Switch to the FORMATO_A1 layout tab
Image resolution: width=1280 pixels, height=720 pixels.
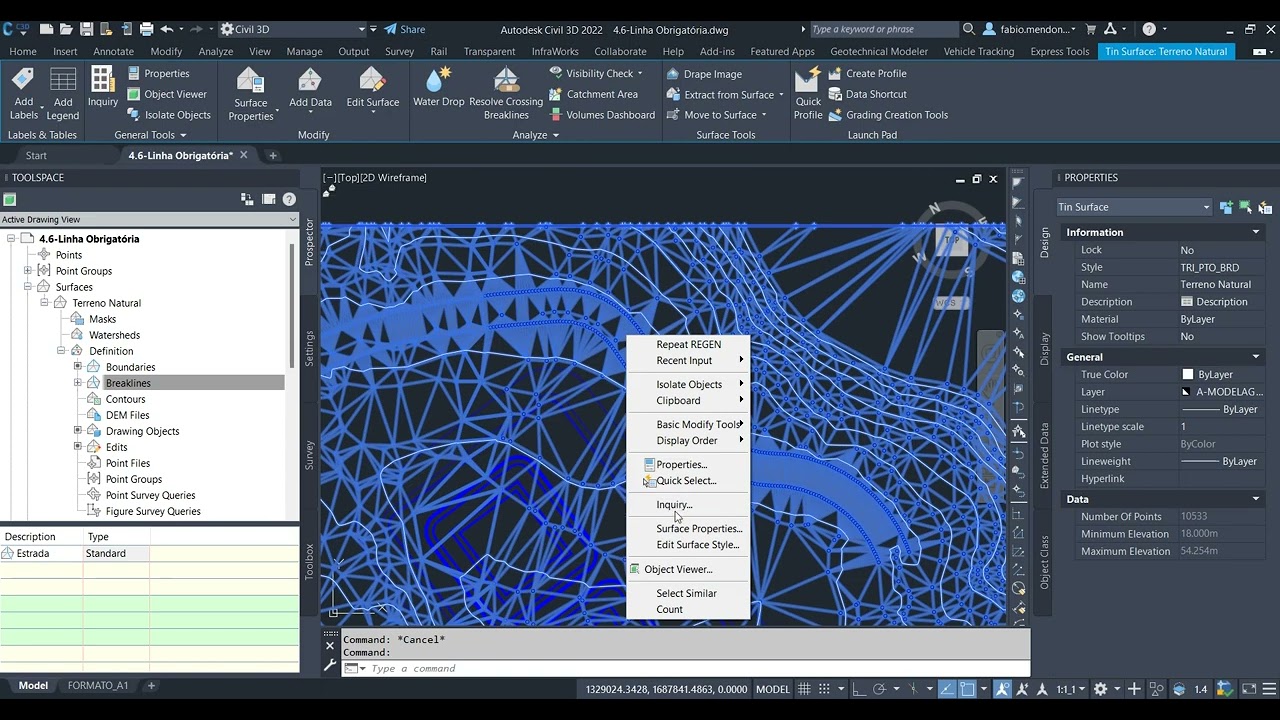pyautogui.click(x=98, y=686)
